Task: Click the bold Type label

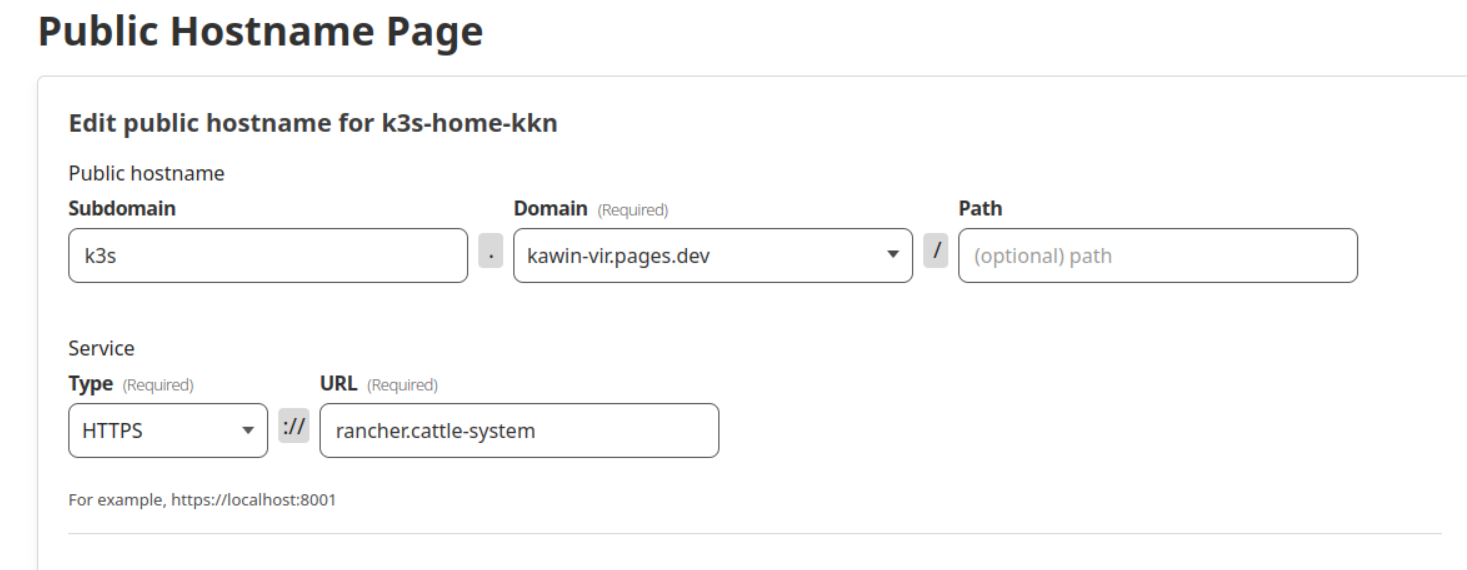Action: [90, 384]
